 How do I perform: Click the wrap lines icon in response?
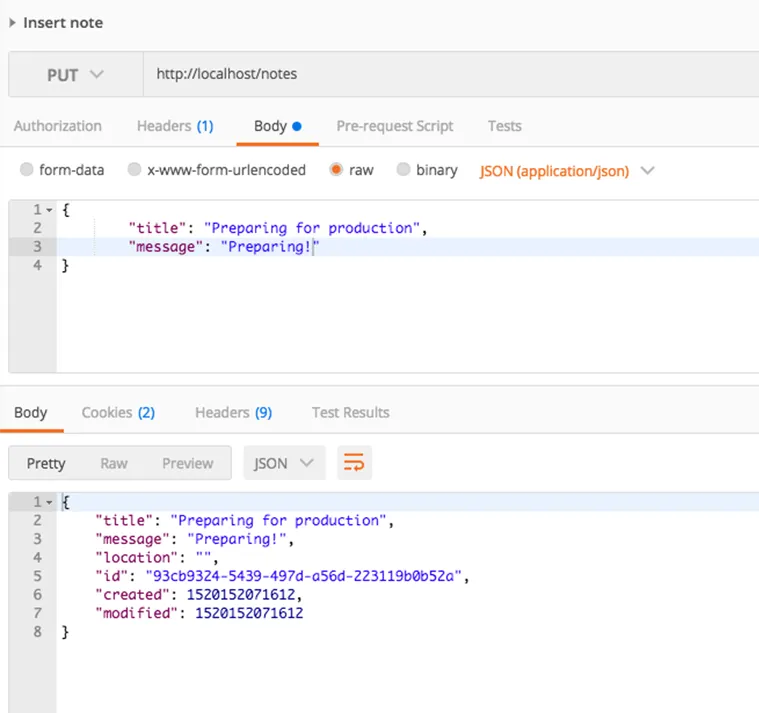tap(354, 463)
